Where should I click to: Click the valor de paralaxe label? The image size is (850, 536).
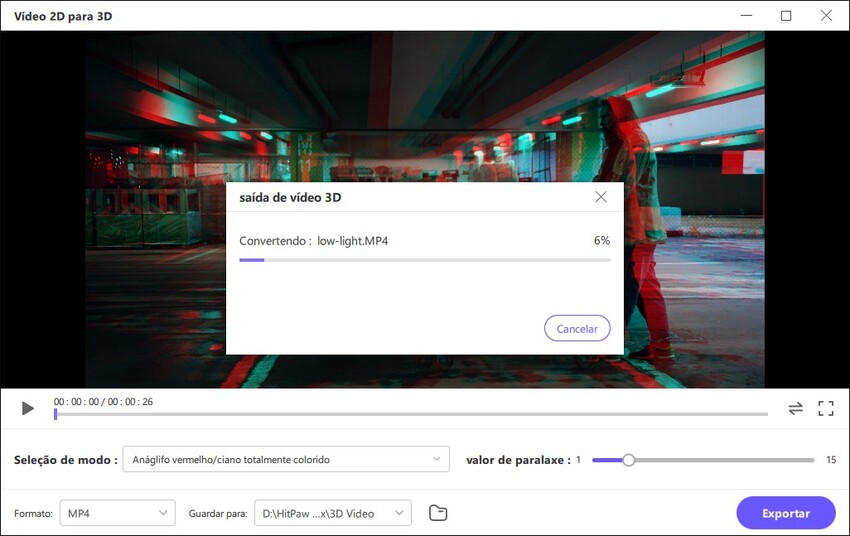pos(518,460)
